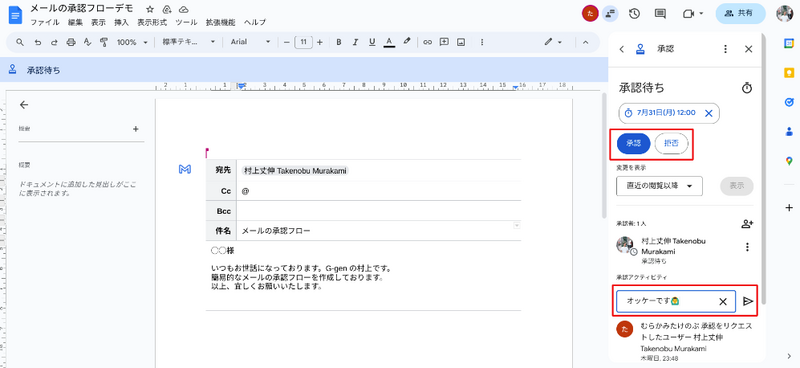
Task: Collapse the menus with the chevron
Action: coord(585,42)
